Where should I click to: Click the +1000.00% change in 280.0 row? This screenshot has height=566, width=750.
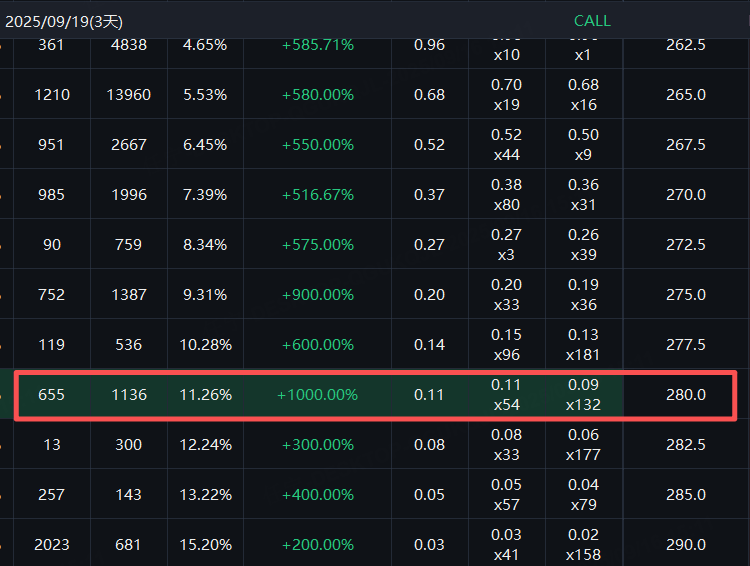pyautogui.click(x=317, y=395)
